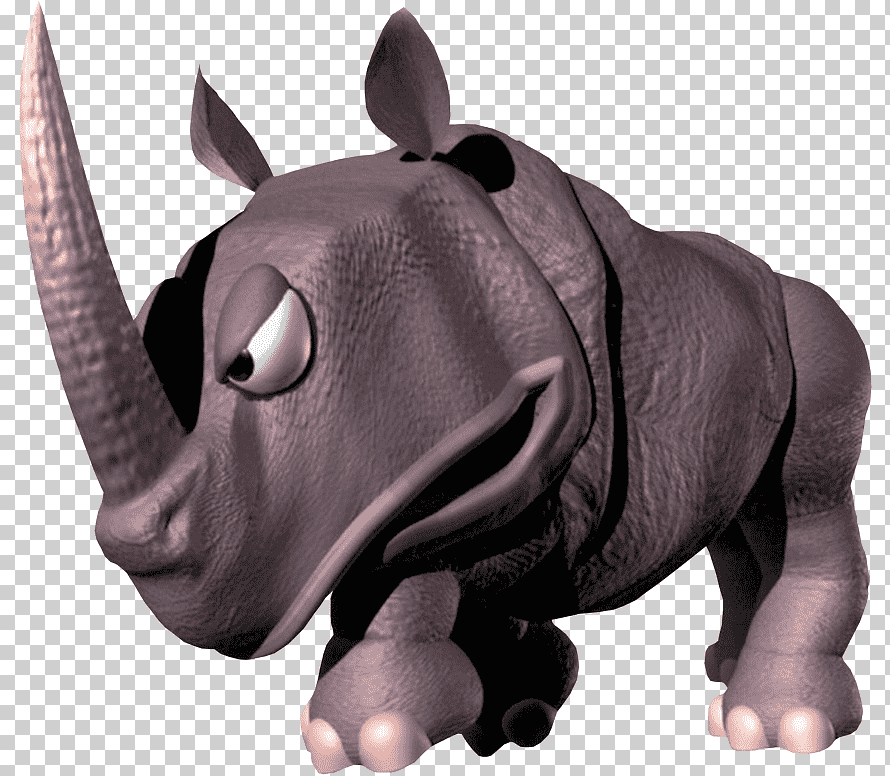Click the dark gap behind the right ear
Image resolution: width=890 pixels, height=776 pixels.
(478, 158)
